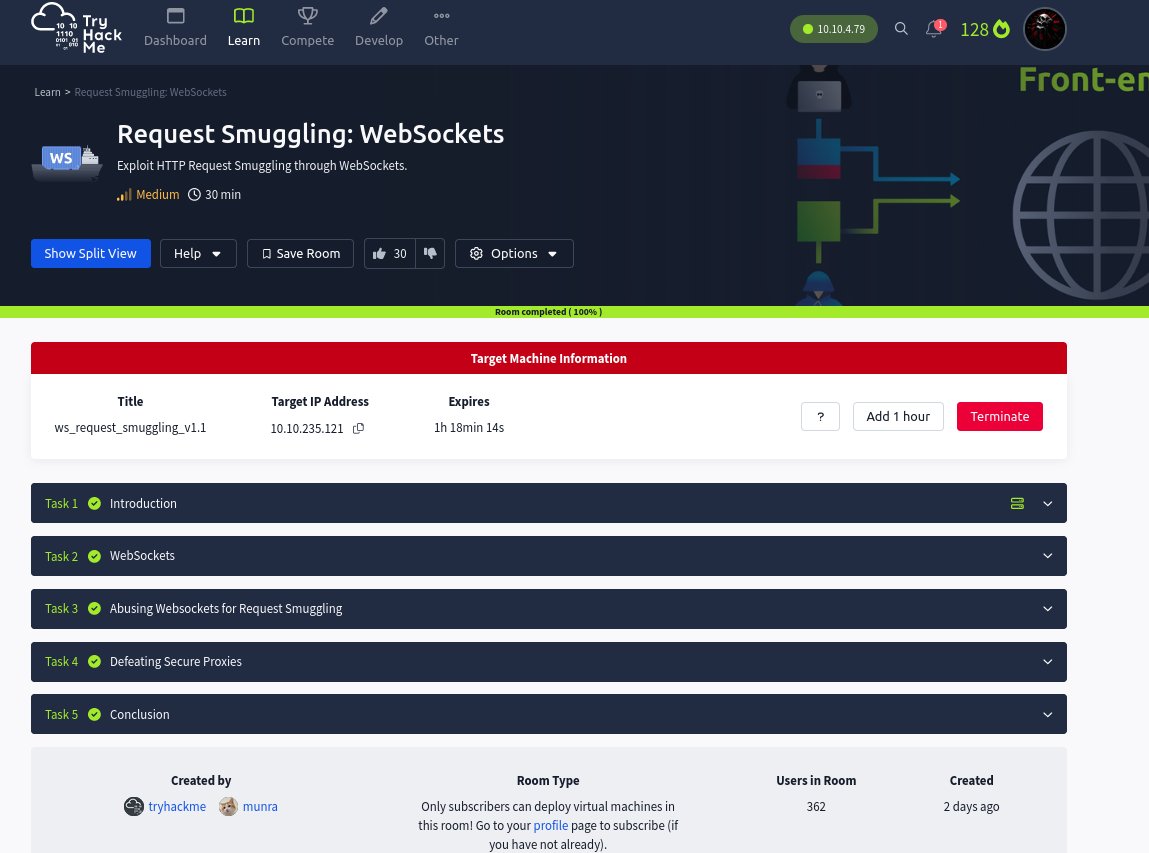Click the Learn breadcrumb link
Image resolution: width=1149 pixels, height=853 pixels.
point(48,92)
